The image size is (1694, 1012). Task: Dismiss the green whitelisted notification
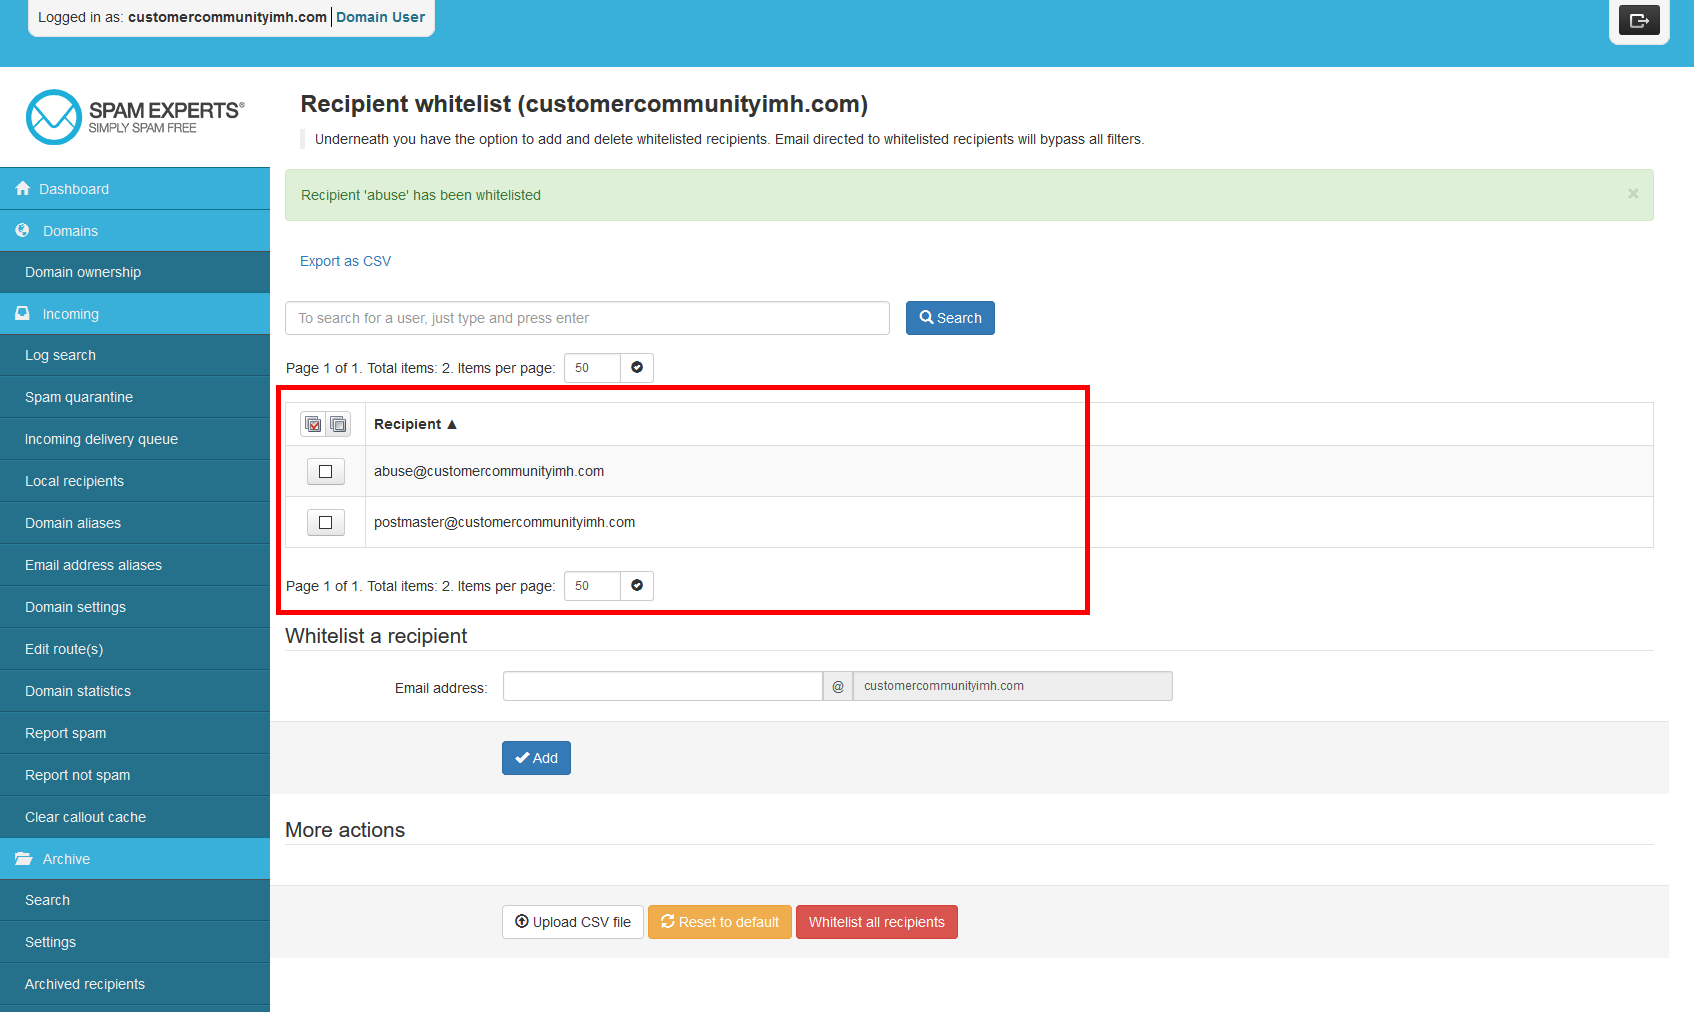tap(1633, 194)
